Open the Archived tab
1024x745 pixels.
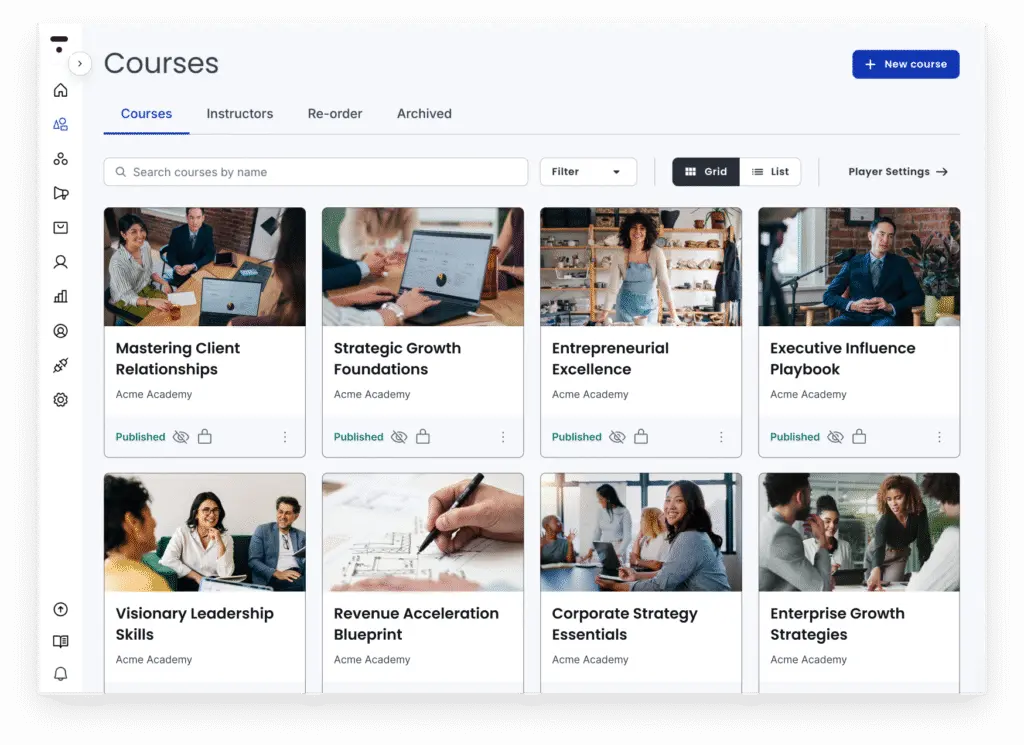424,113
